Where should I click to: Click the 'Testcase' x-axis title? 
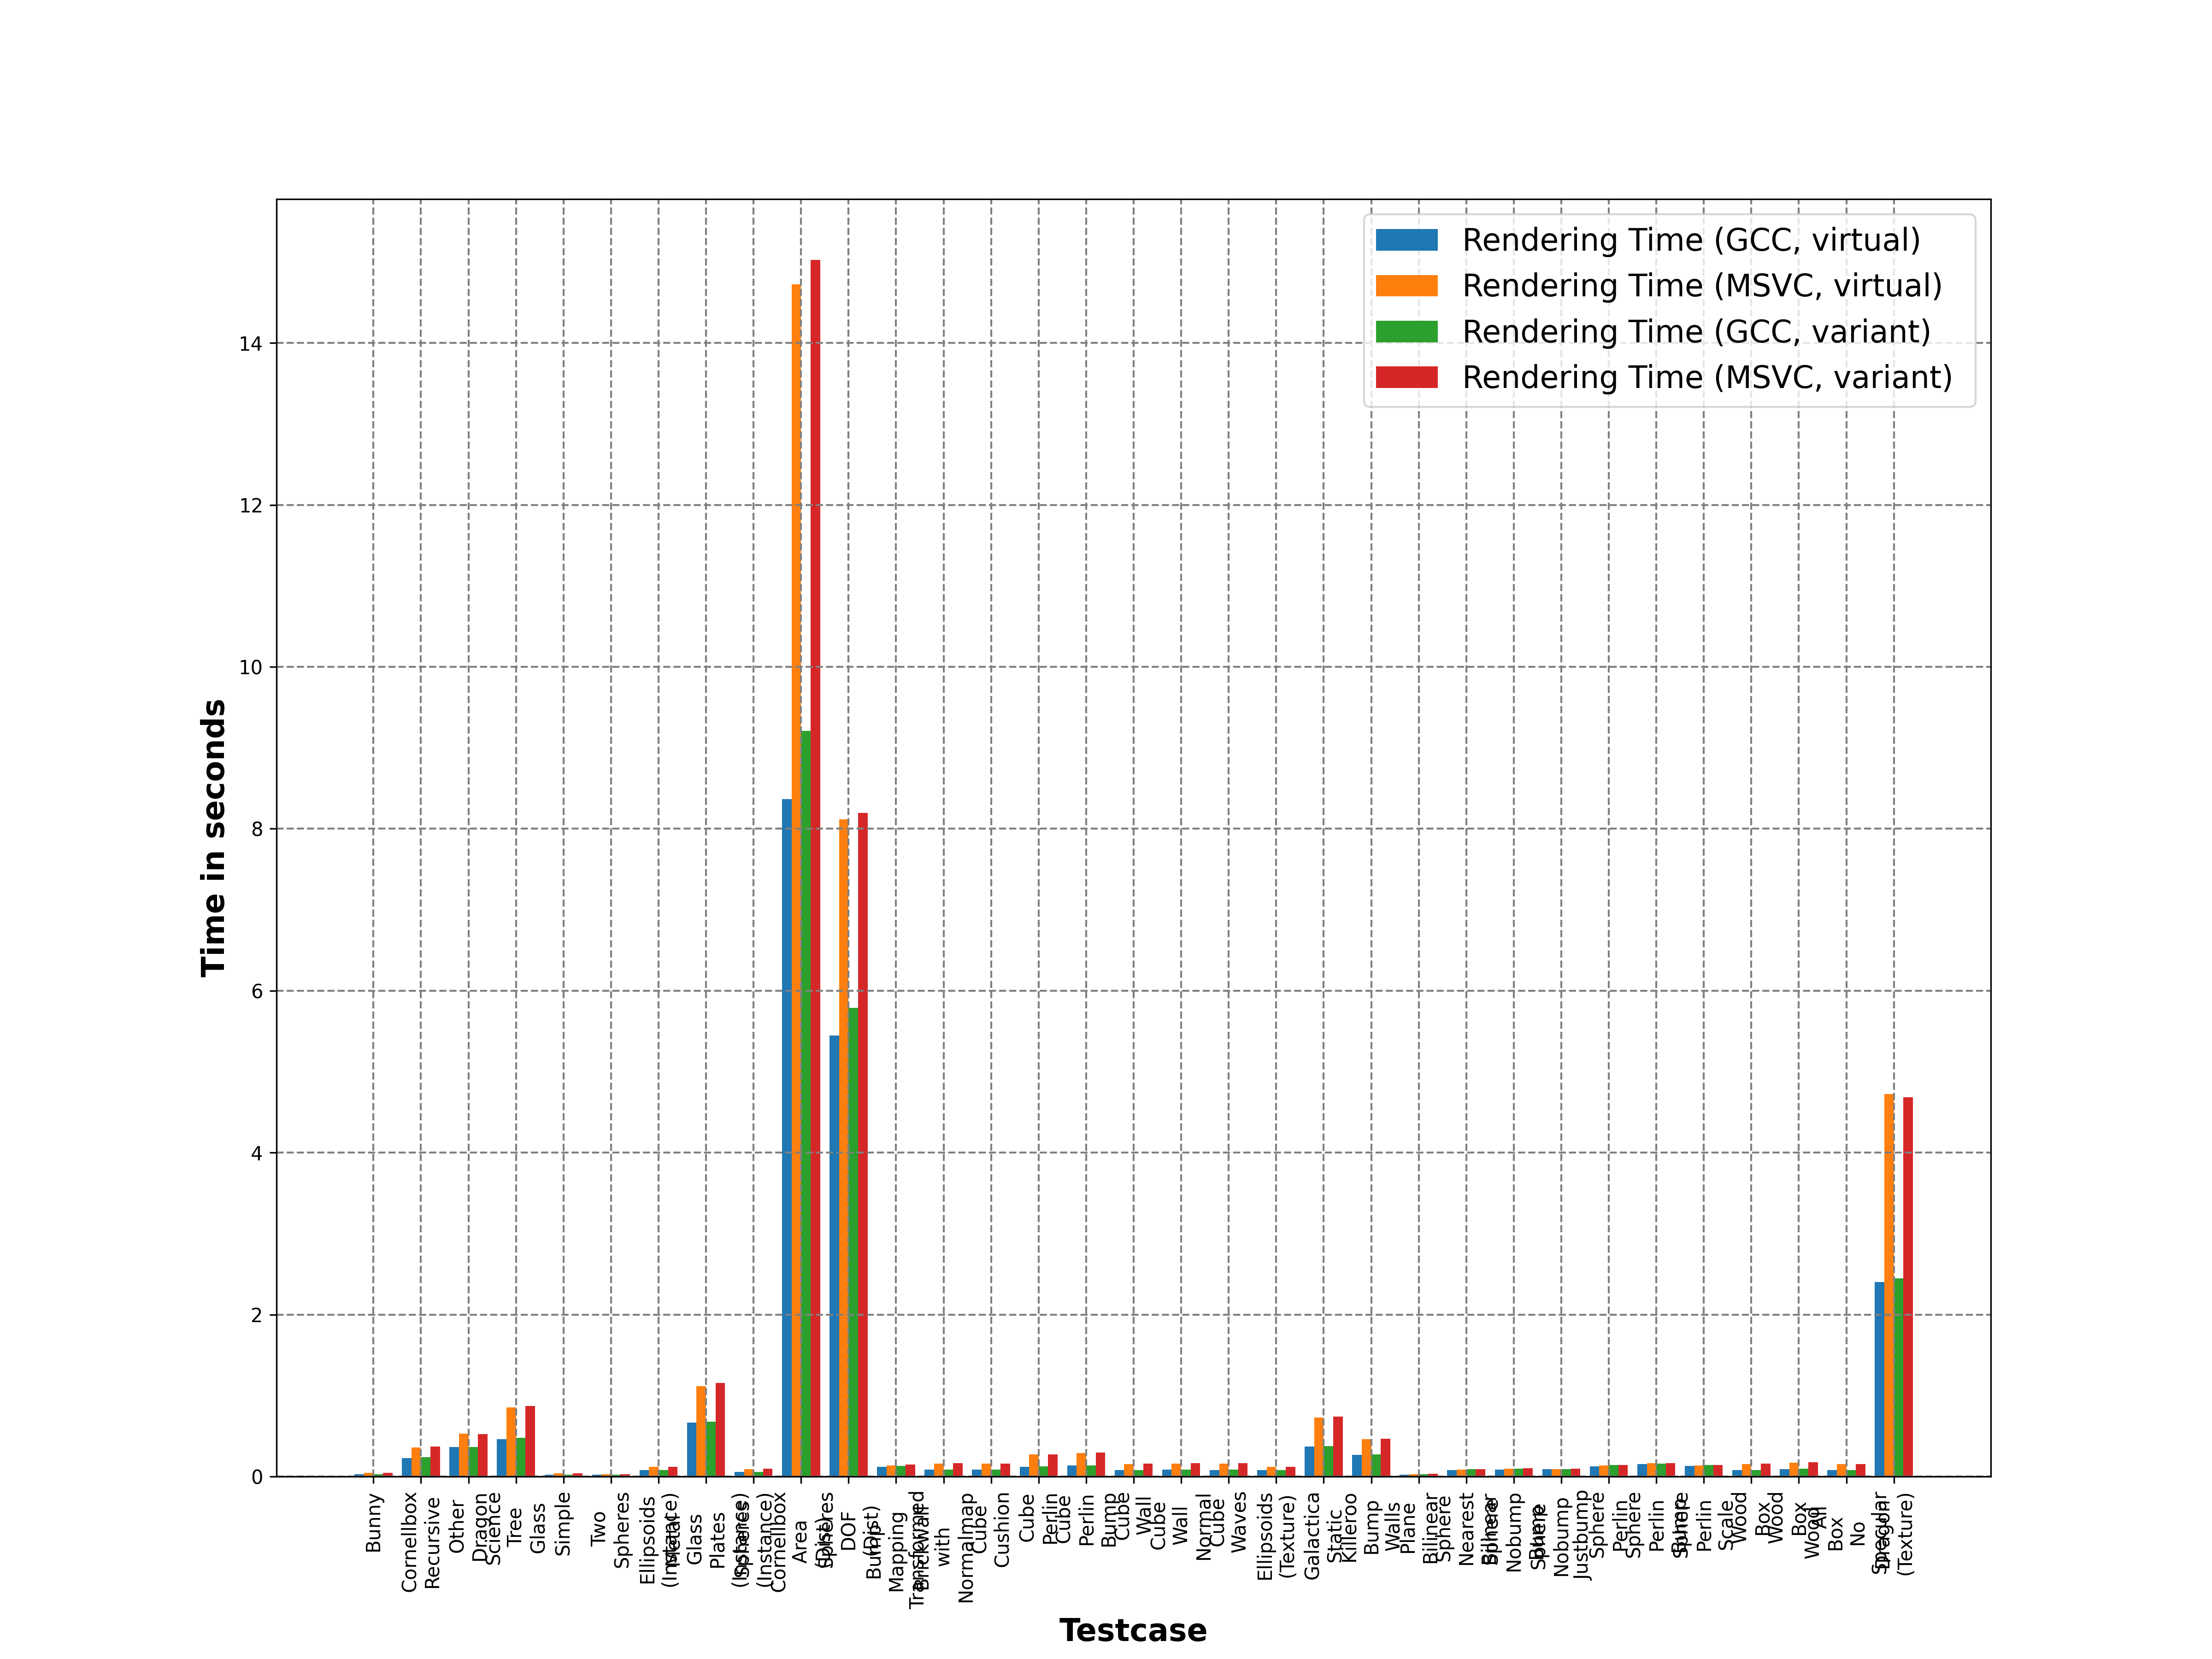point(1133,1631)
